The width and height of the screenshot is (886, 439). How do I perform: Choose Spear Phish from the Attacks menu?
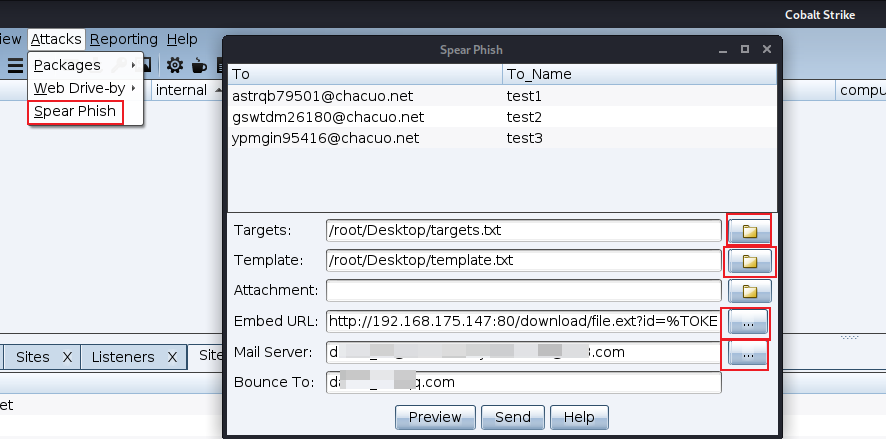click(75, 111)
